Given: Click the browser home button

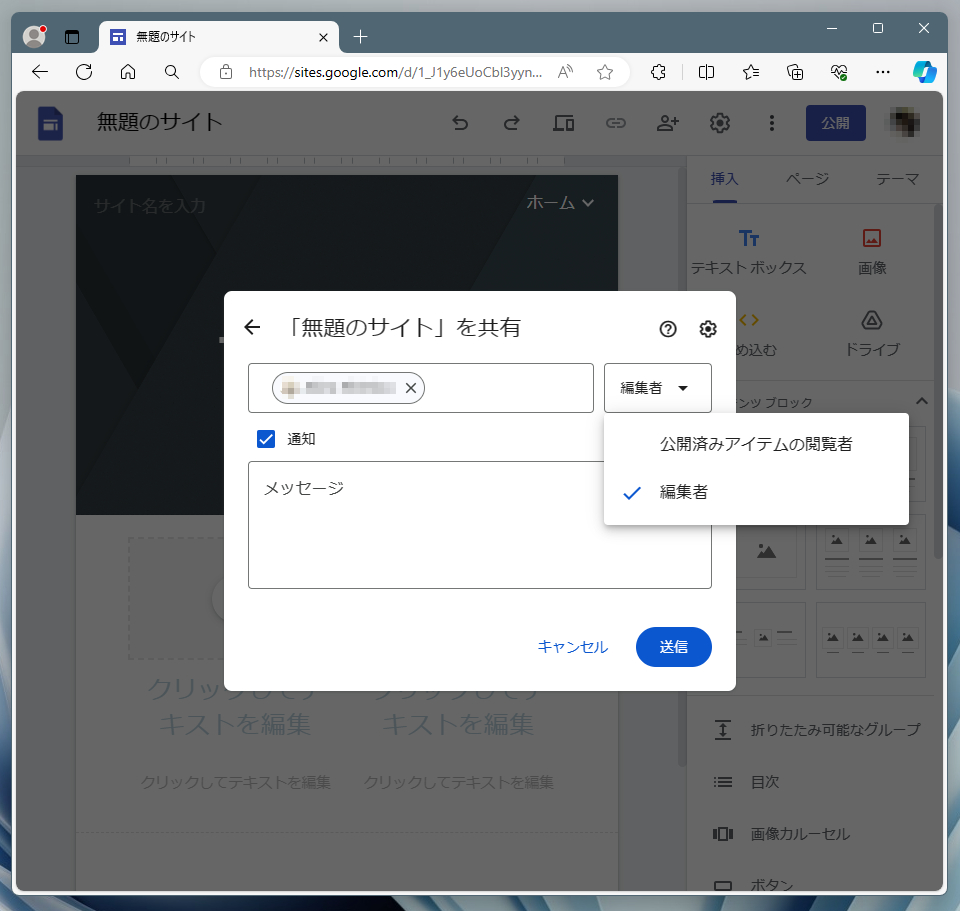Looking at the screenshot, I should 128,72.
